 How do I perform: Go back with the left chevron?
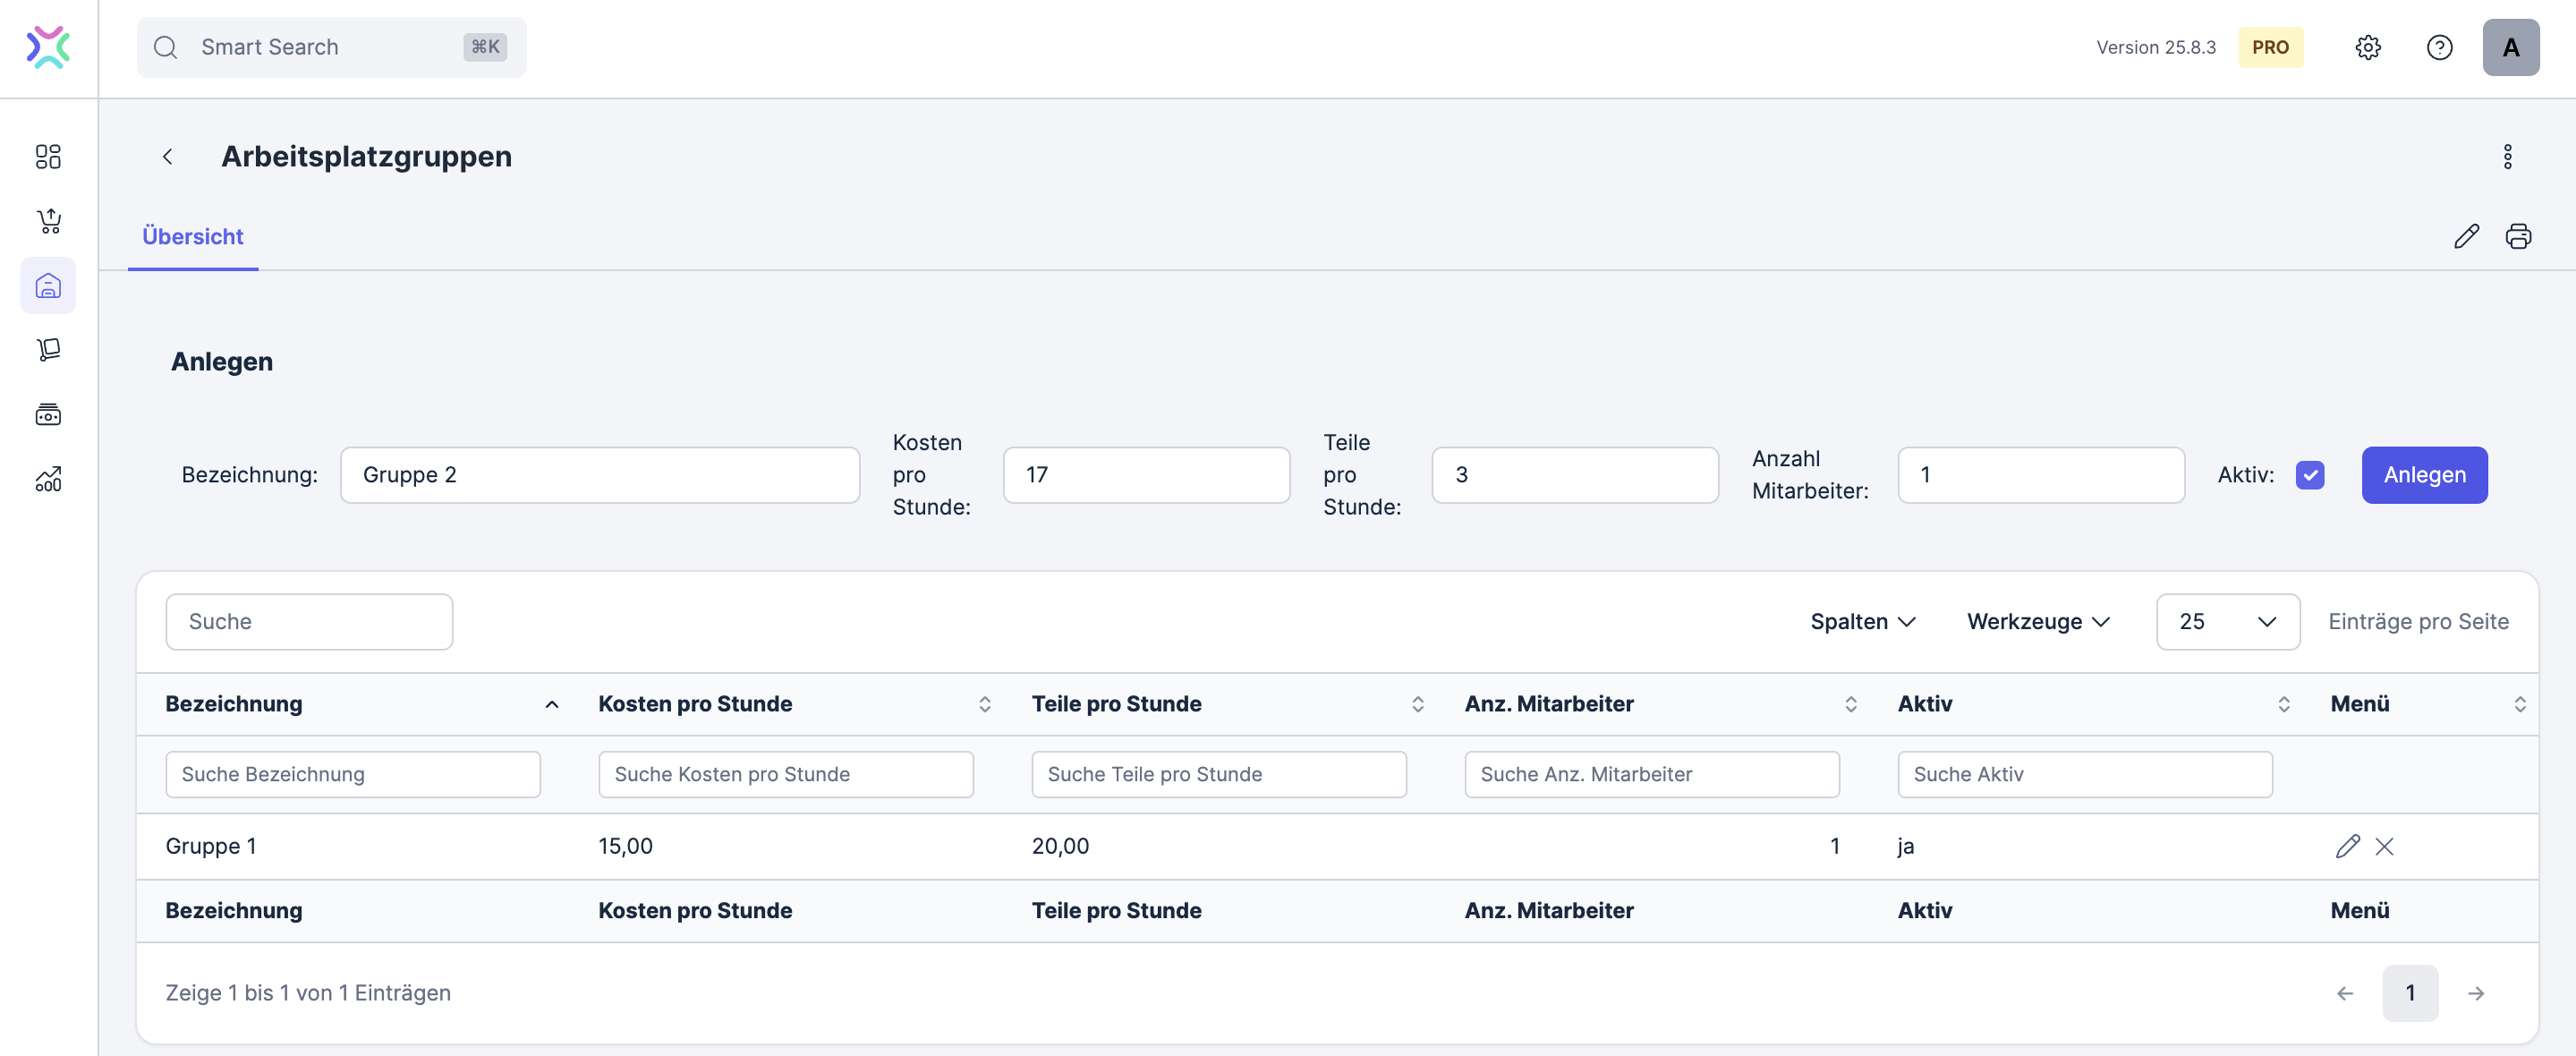pos(168,157)
